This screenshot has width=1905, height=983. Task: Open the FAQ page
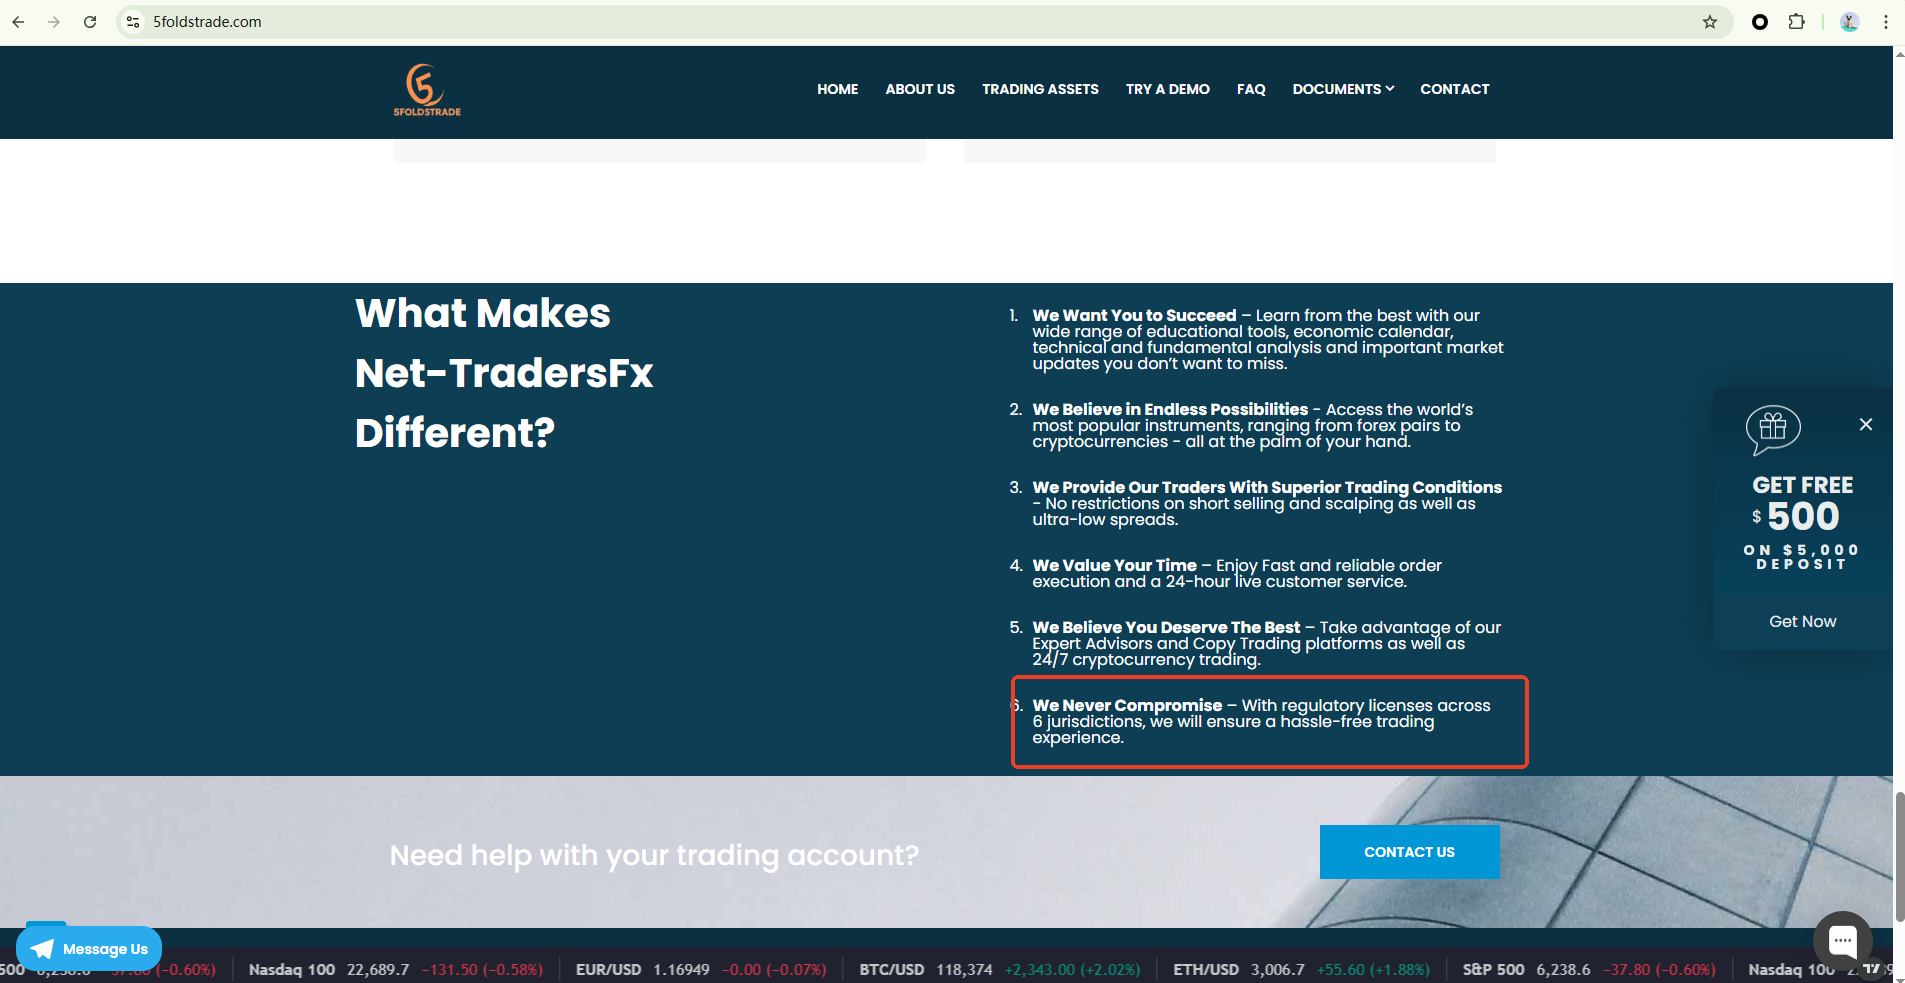[x=1251, y=89]
